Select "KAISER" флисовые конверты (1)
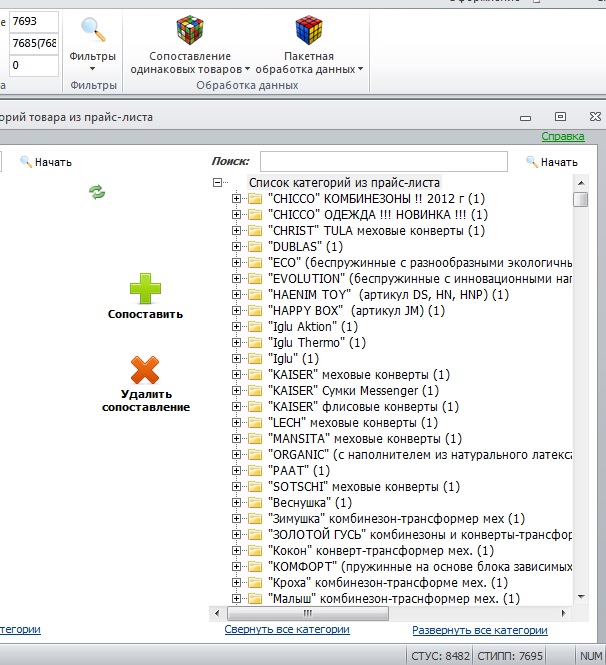The height and width of the screenshot is (665, 606). click(x=363, y=407)
